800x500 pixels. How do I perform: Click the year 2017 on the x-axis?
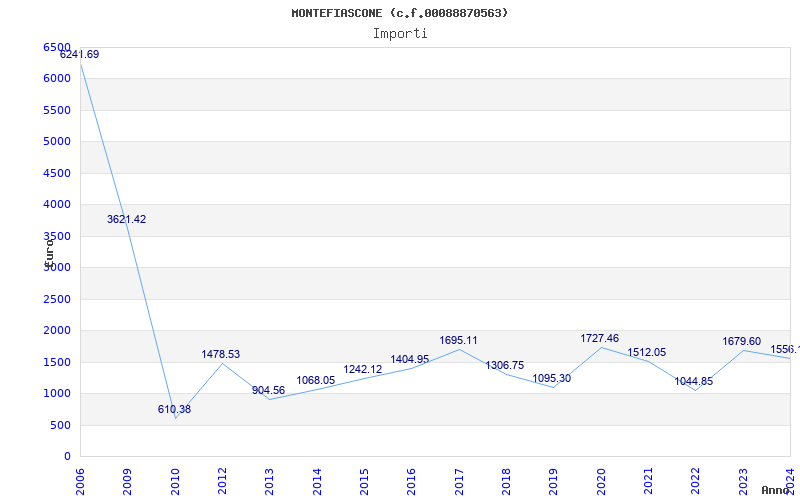click(x=459, y=482)
